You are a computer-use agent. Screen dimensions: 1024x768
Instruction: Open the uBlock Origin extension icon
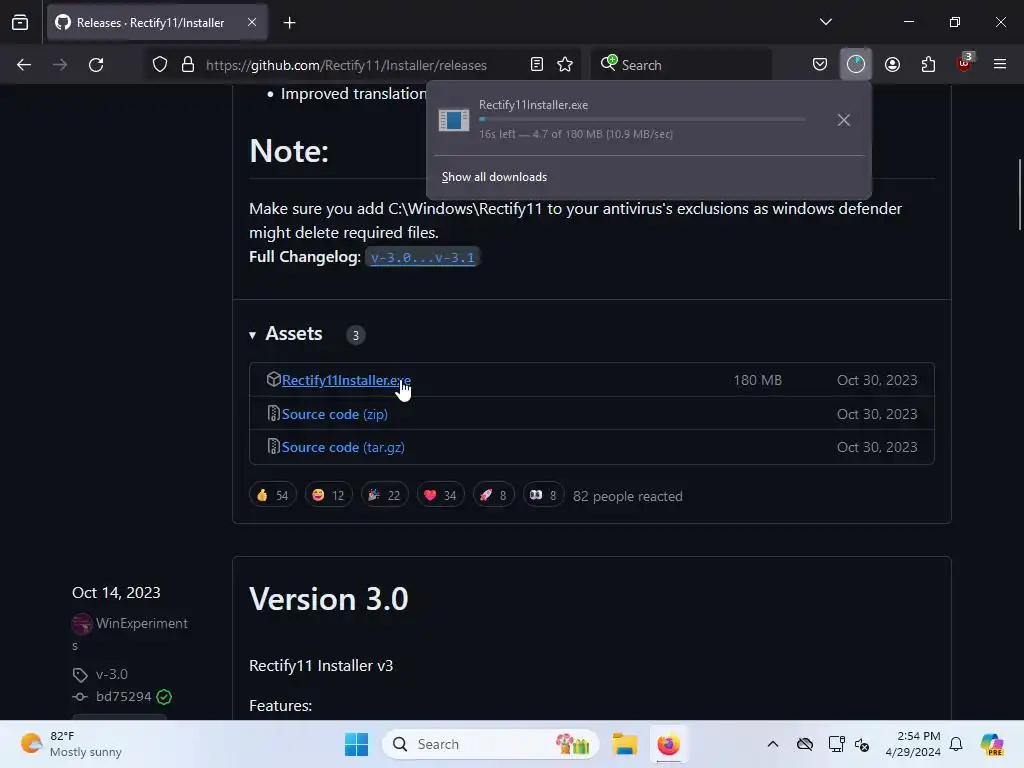click(964, 64)
